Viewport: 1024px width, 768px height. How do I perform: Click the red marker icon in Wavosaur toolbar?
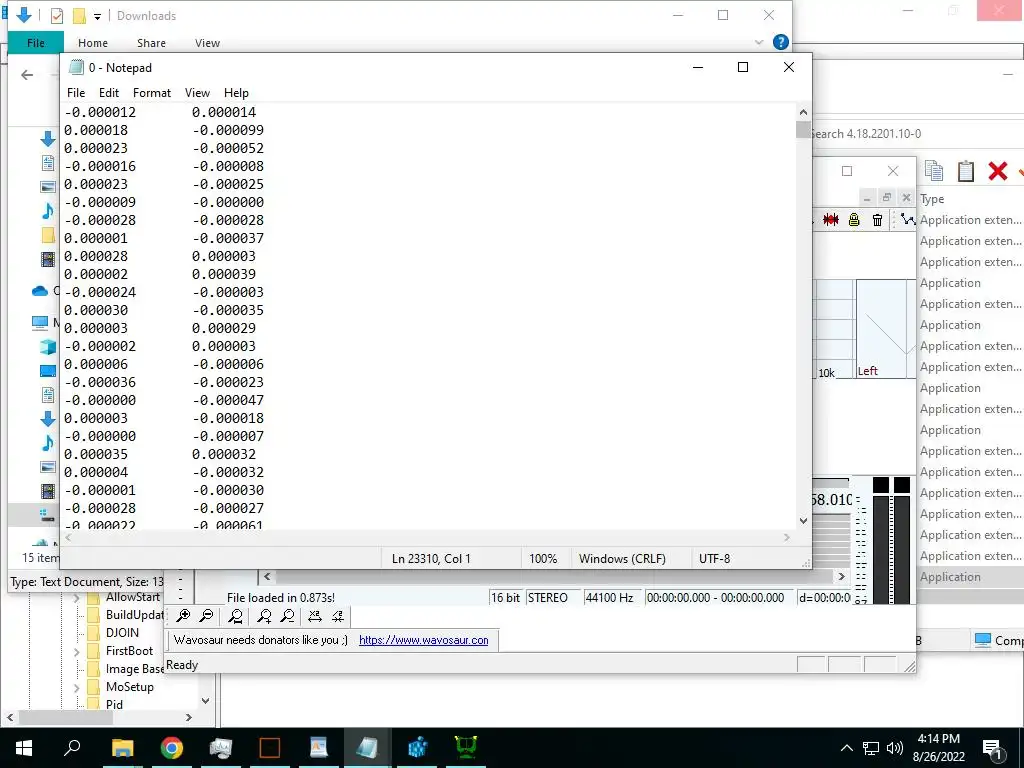tap(831, 219)
